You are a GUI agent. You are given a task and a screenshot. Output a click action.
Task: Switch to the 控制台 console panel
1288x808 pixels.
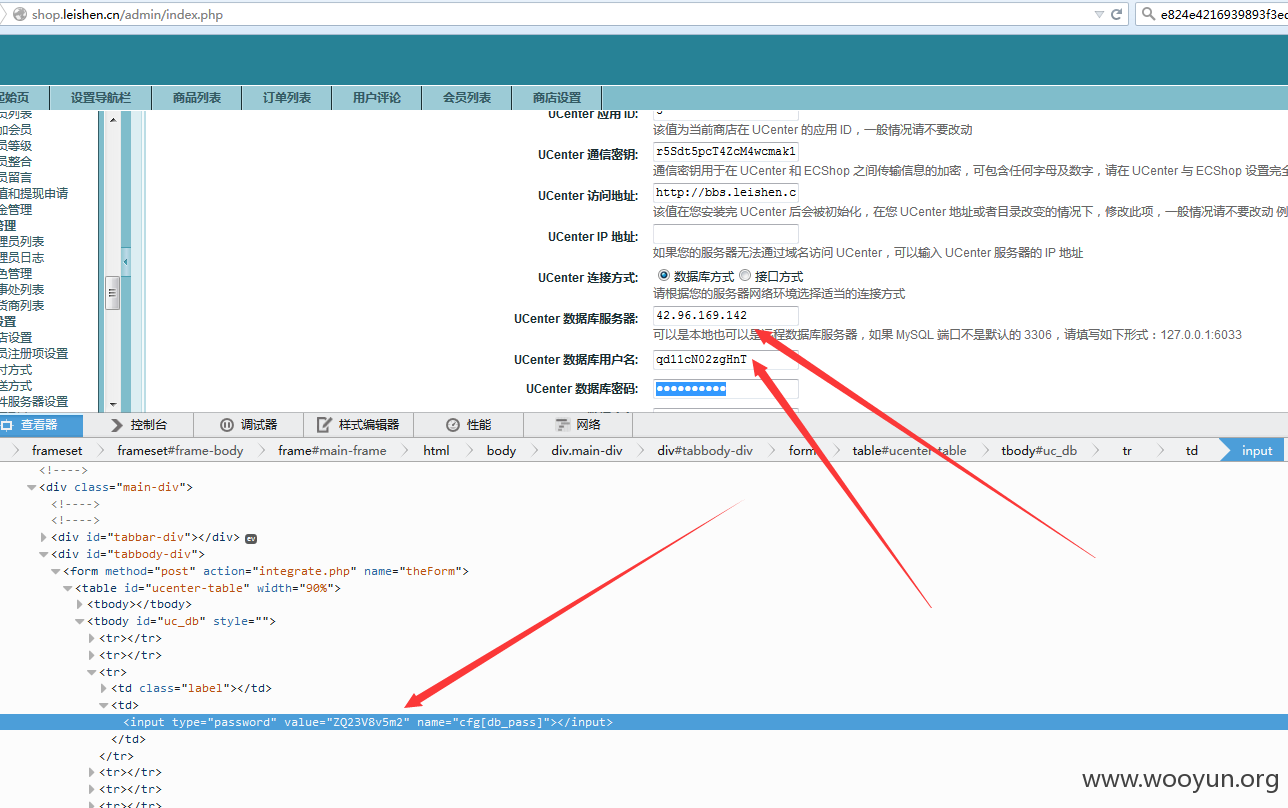coord(139,425)
